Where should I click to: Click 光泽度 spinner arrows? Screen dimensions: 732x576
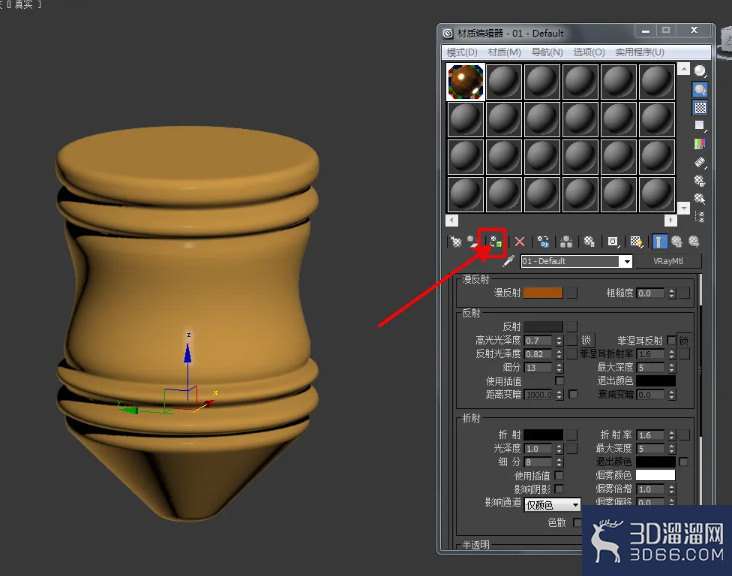click(559, 449)
